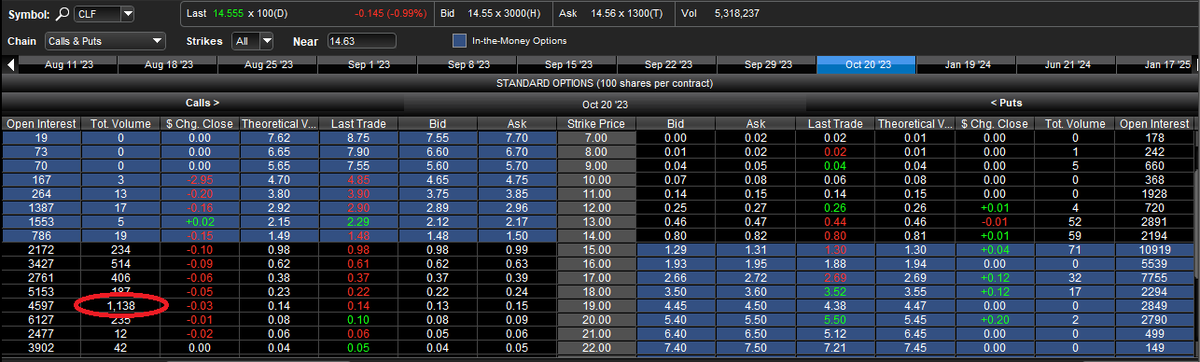1200x362 pixels.
Task: Select the Sep 1 '23 expiration tab
Action: point(367,64)
